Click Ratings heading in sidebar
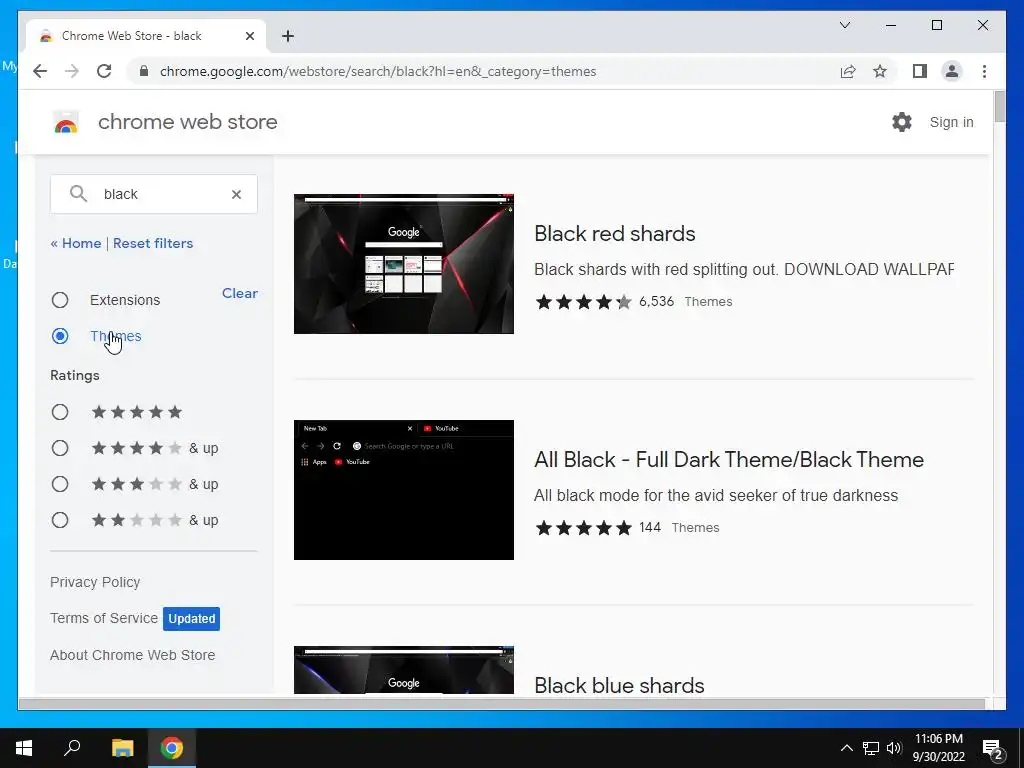Screen dimensions: 1024x768 point(75,376)
